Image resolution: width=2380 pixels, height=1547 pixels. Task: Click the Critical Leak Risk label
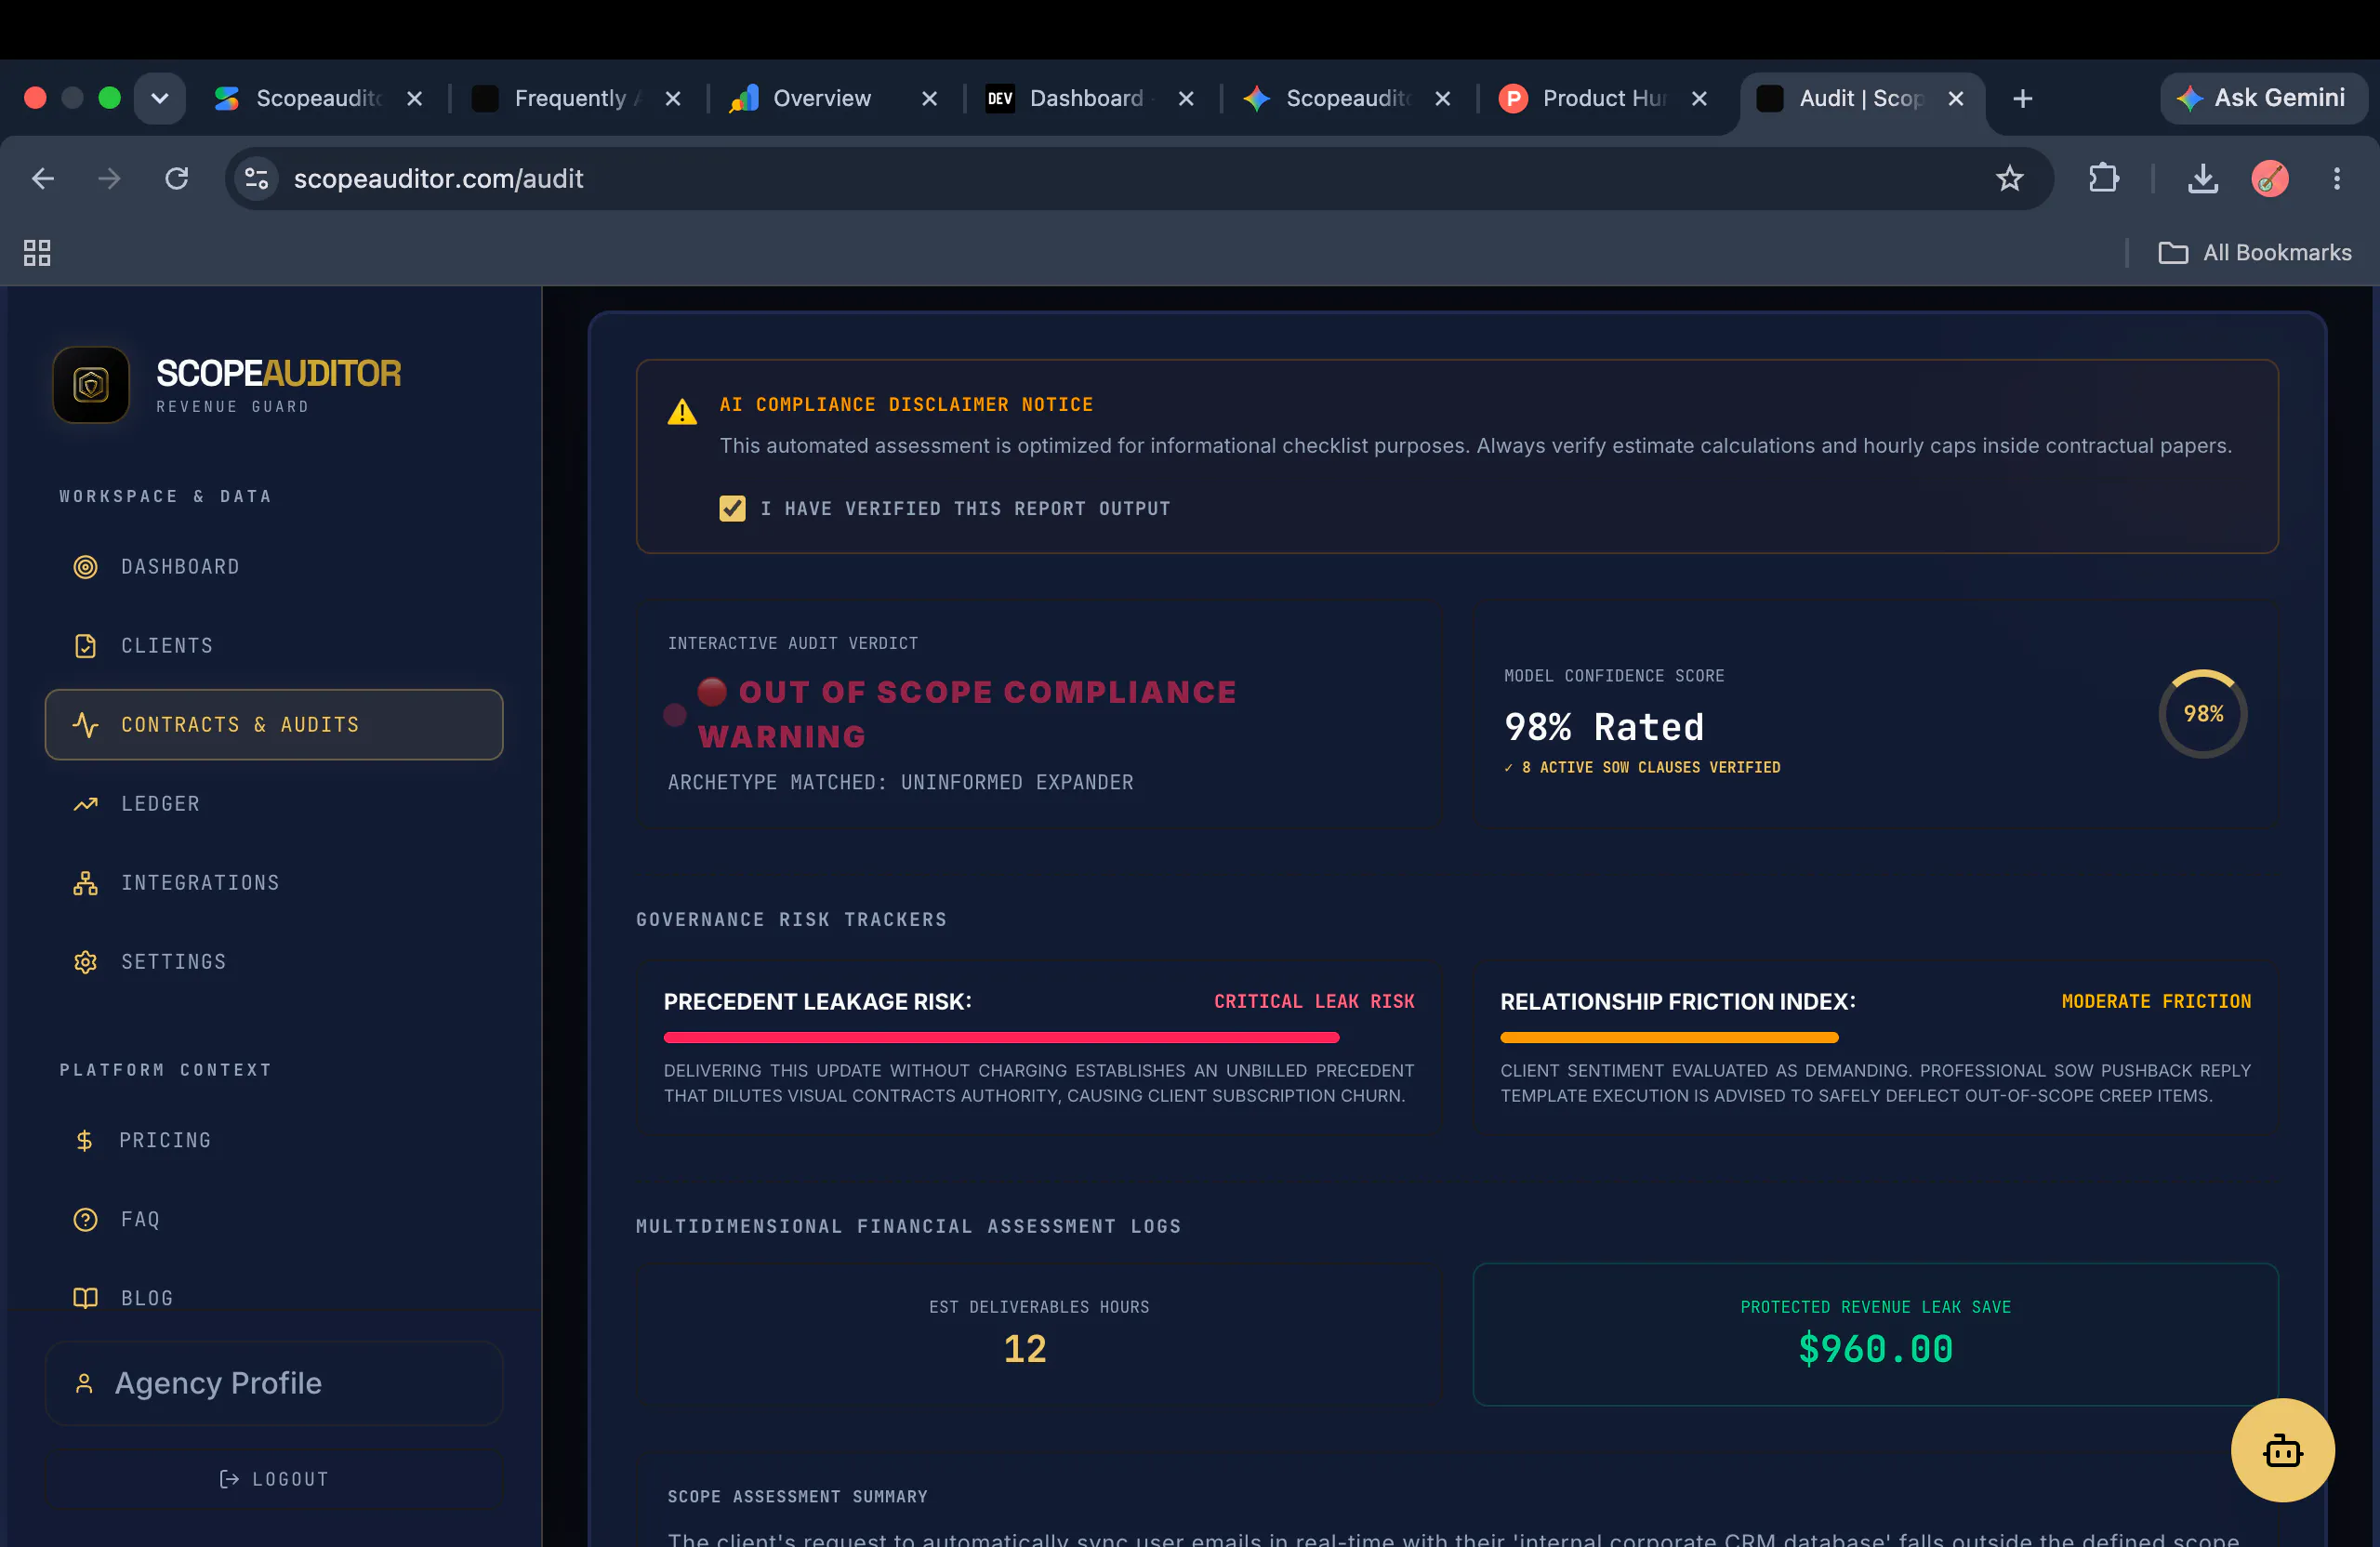[x=1314, y=1002]
